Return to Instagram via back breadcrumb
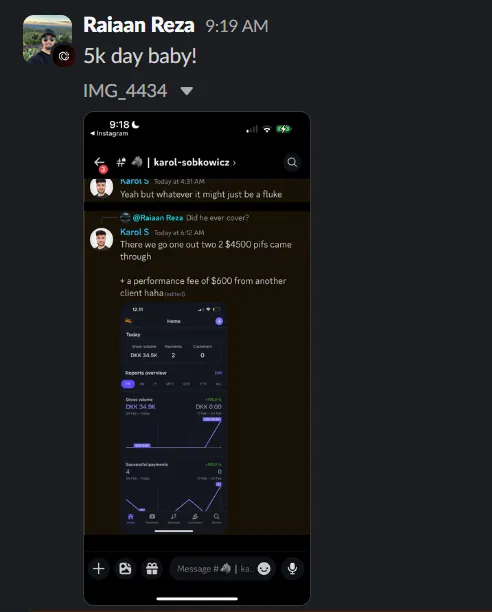Image resolution: width=492 pixels, height=612 pixels. click(x=109, y=133)
